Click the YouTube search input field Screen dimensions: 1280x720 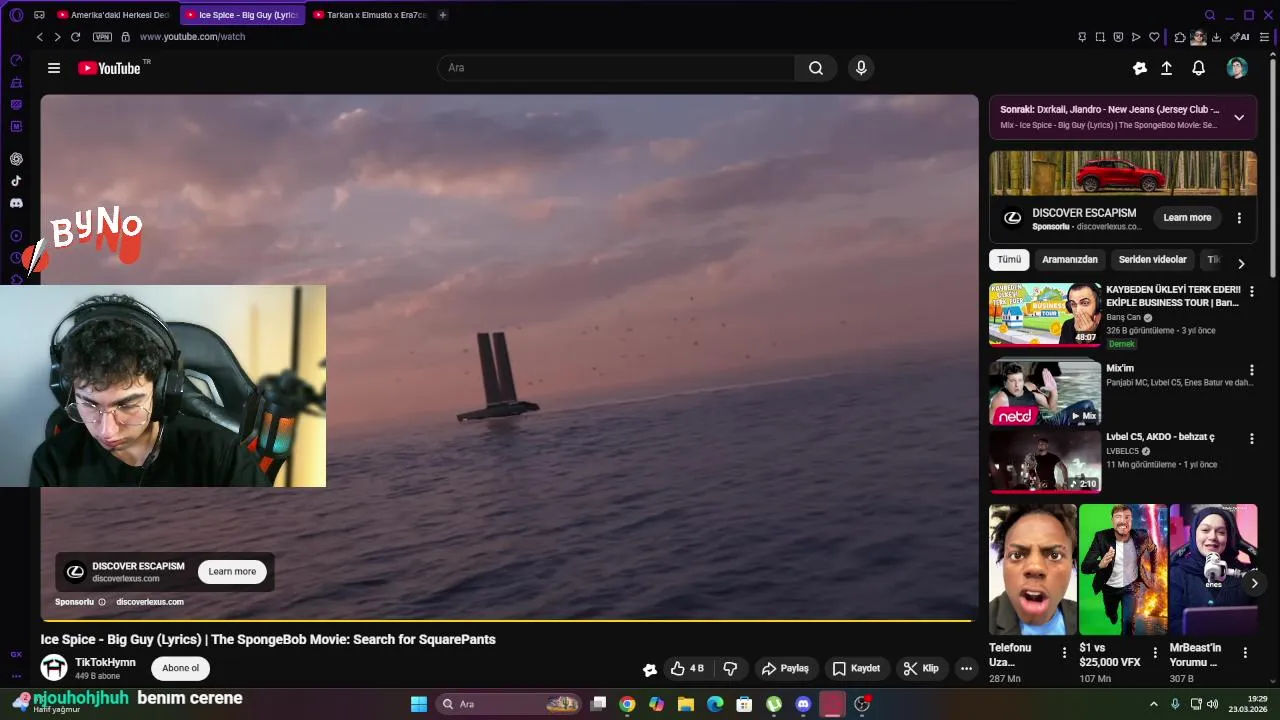(616, 68)
